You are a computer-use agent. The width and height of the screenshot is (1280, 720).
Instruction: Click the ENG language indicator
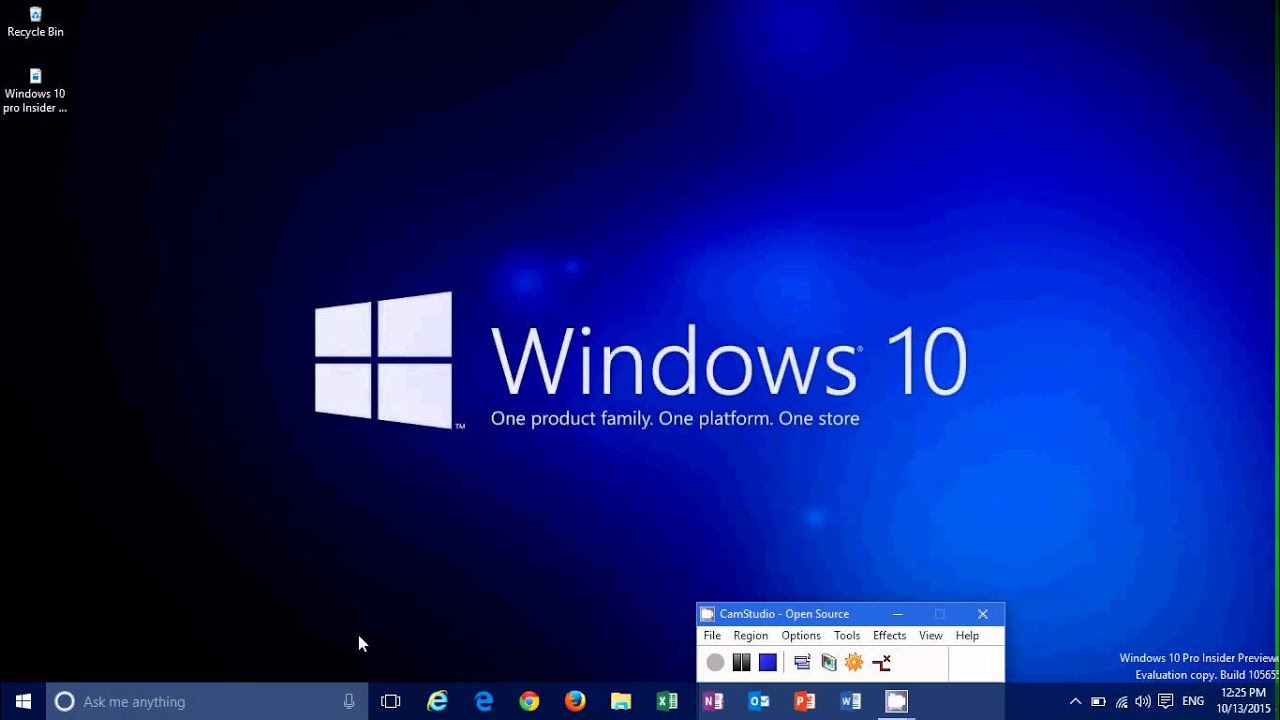point(1193,701)
